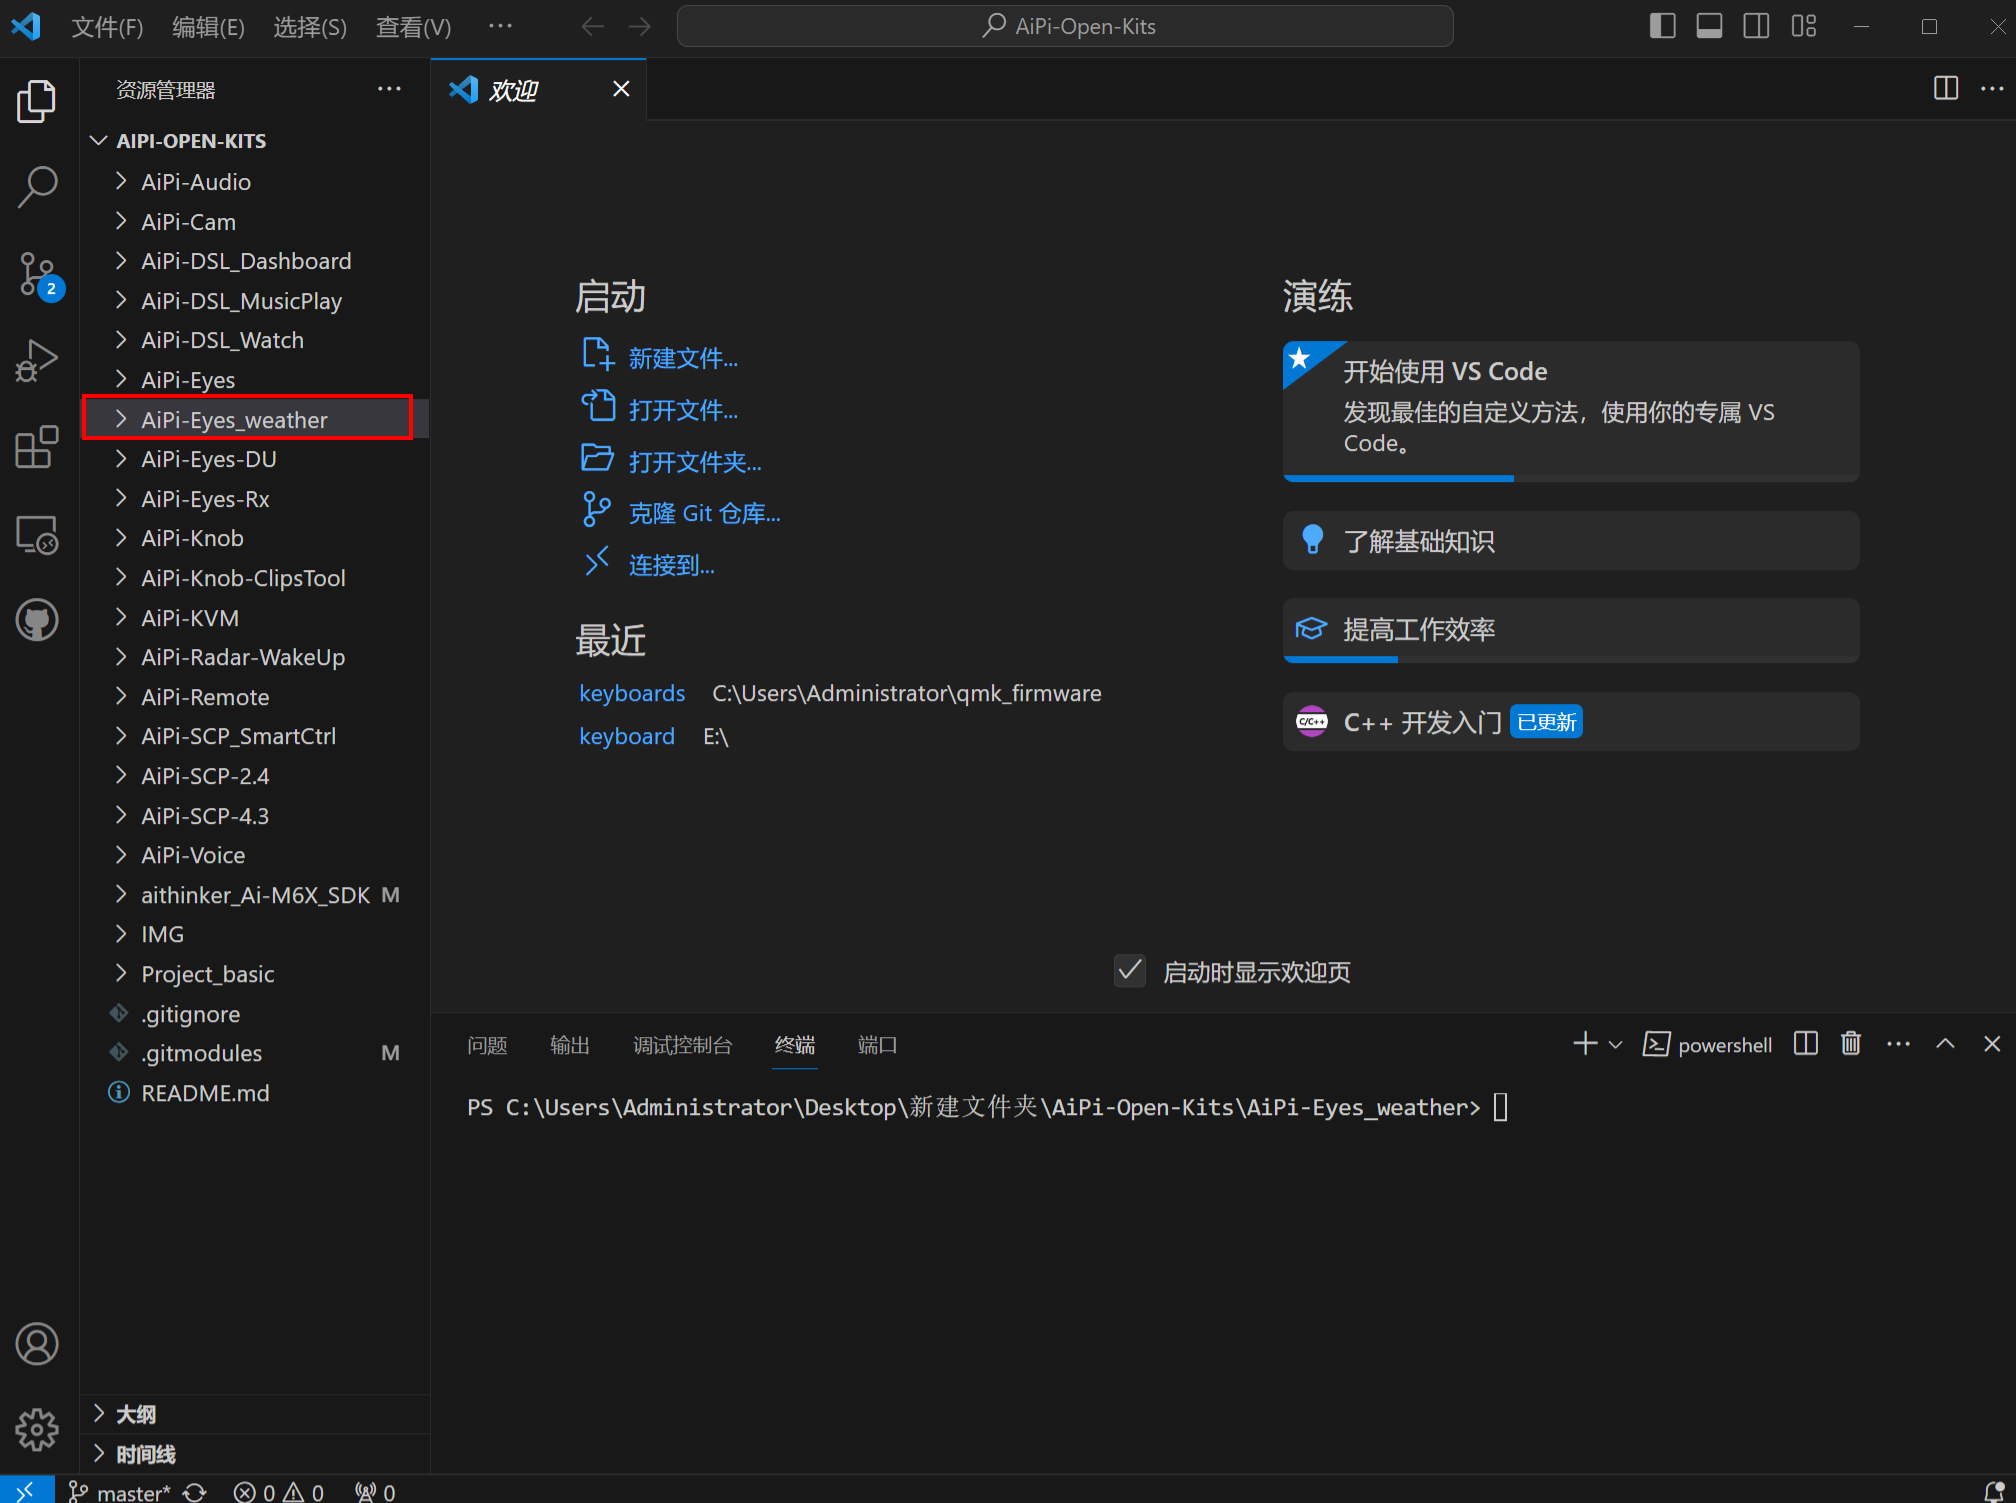The image size is (2016, 1503).
Task: Open the Remote Explorer icon
Action: click(x=37, y=534)
